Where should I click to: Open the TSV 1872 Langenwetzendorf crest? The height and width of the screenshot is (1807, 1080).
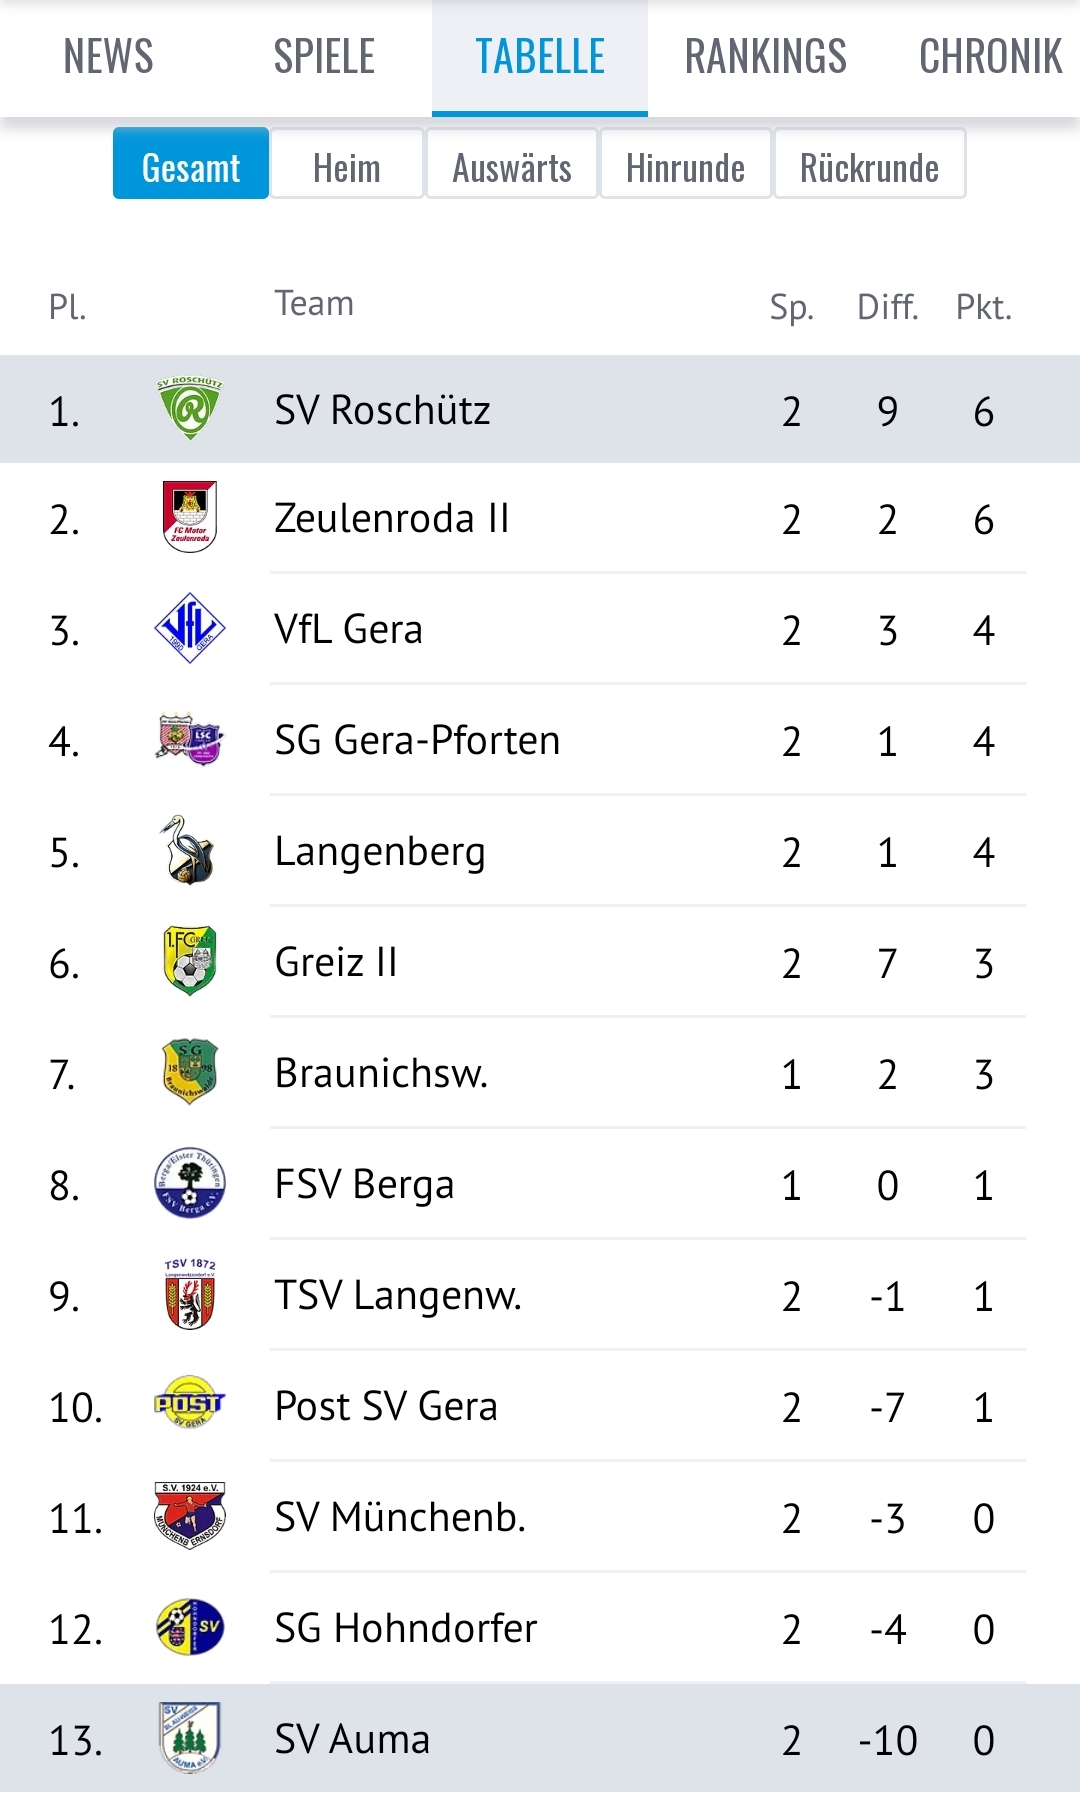[190, 1294]
